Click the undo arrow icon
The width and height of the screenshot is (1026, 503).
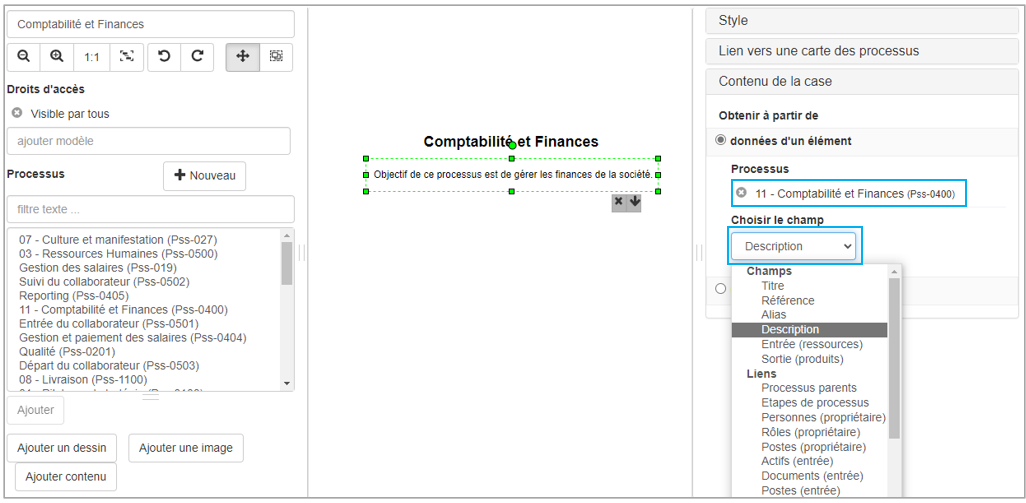pos(164,57)
